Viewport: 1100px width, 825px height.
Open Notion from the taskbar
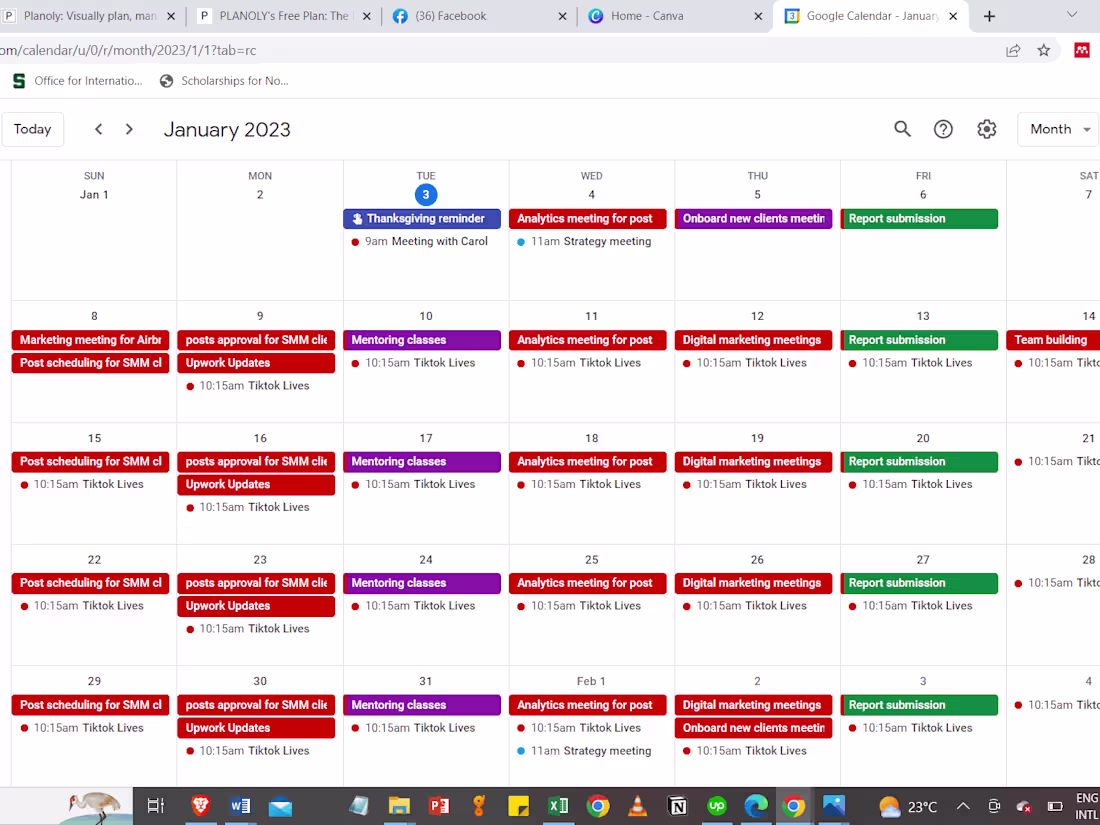[678, 806]
